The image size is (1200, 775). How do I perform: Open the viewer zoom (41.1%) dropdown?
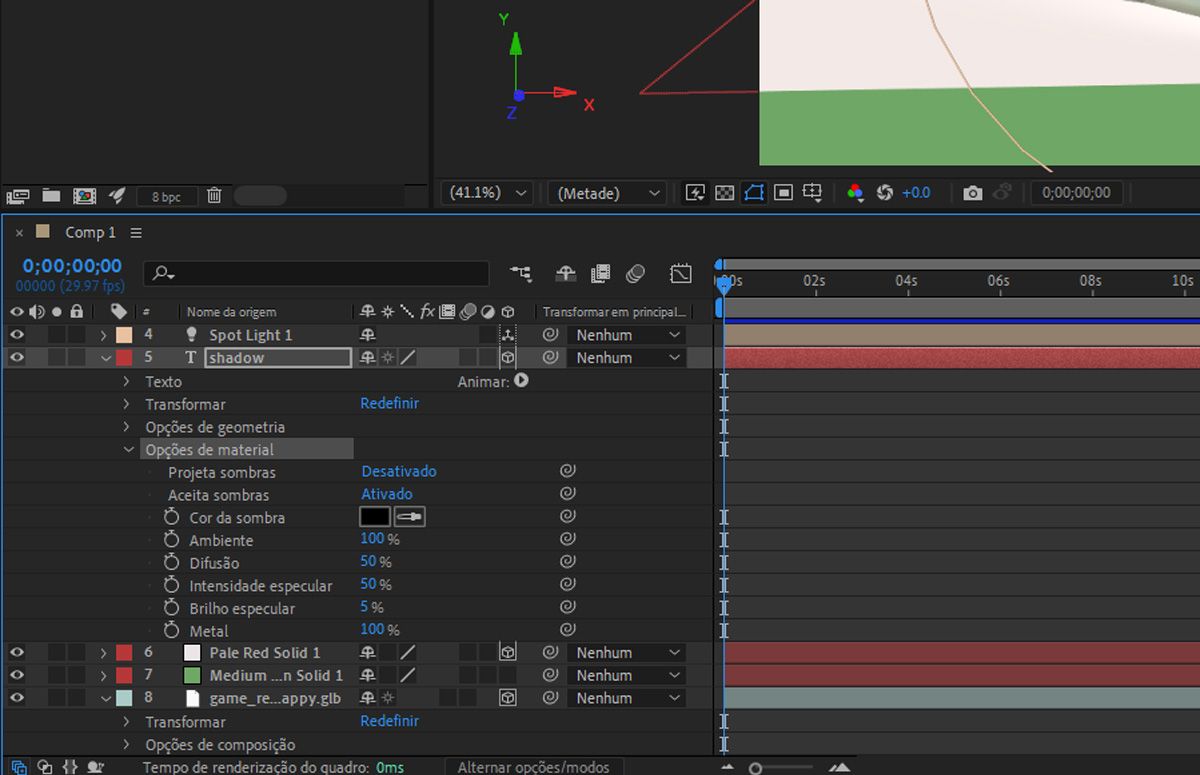click(x=486, y=193)
